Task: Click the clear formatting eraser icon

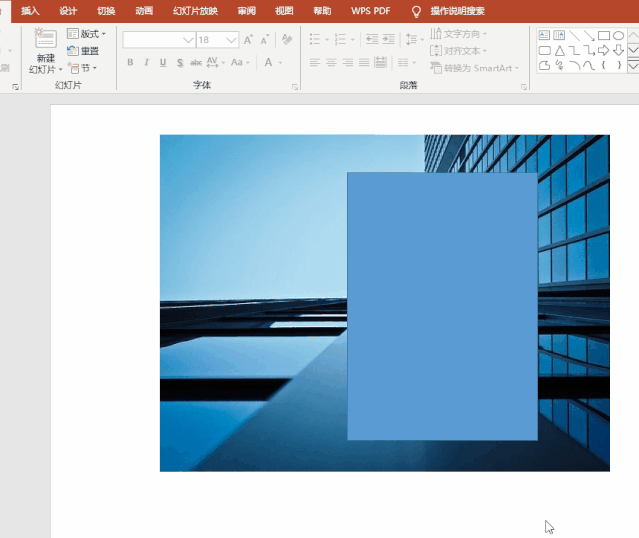Action: [287, 40]
